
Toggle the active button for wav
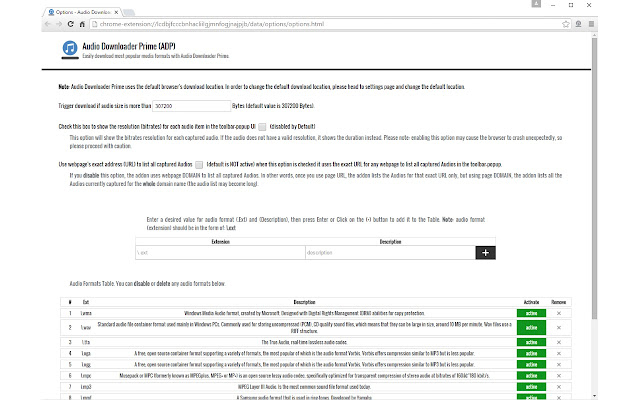pyautogui.click(x=531, y=328)
